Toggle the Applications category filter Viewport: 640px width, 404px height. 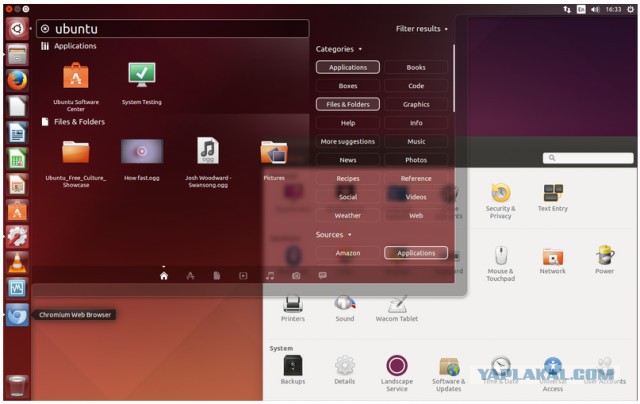coord(348,67)
